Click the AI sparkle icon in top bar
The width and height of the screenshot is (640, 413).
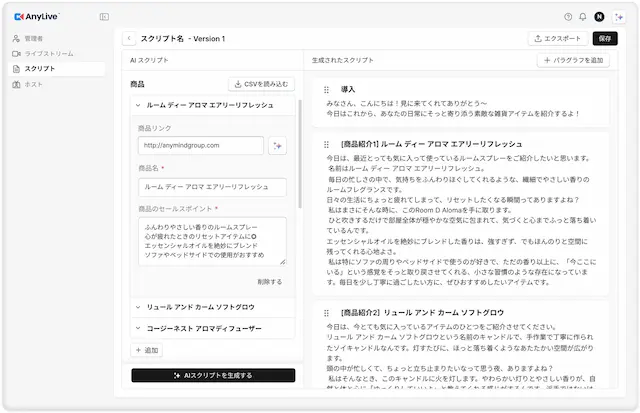pos(620,16)
